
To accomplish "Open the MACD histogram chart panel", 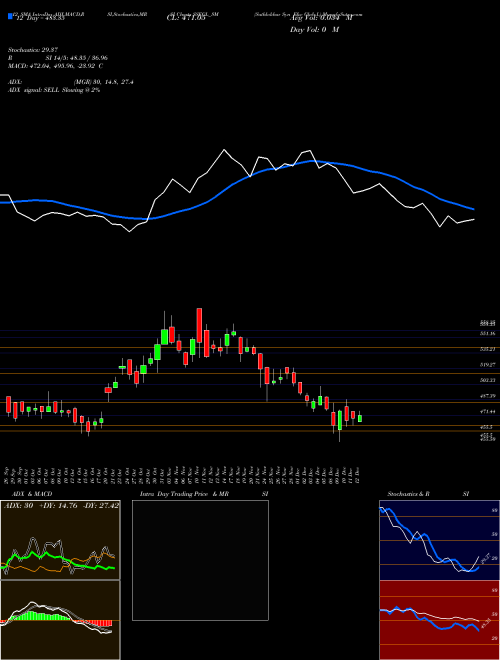I will (60, 620).
